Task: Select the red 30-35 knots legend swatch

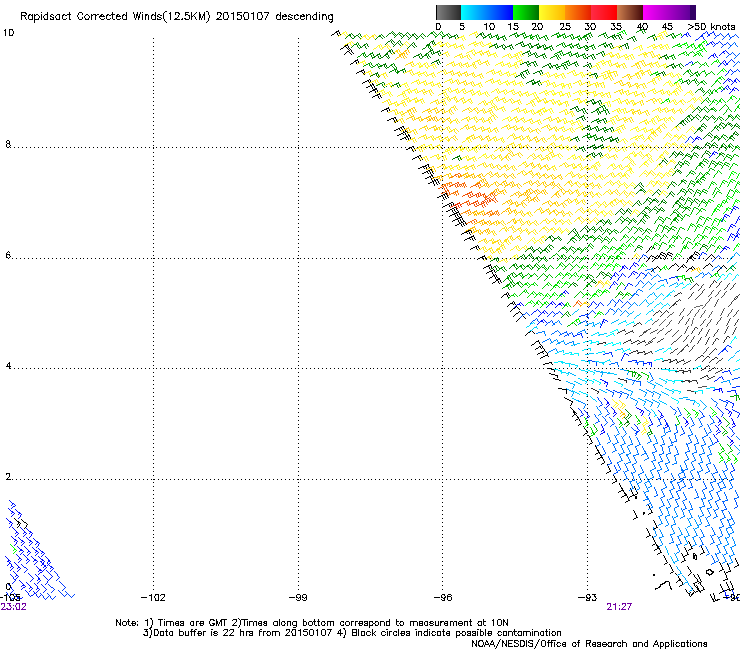Action: (604, 12)
